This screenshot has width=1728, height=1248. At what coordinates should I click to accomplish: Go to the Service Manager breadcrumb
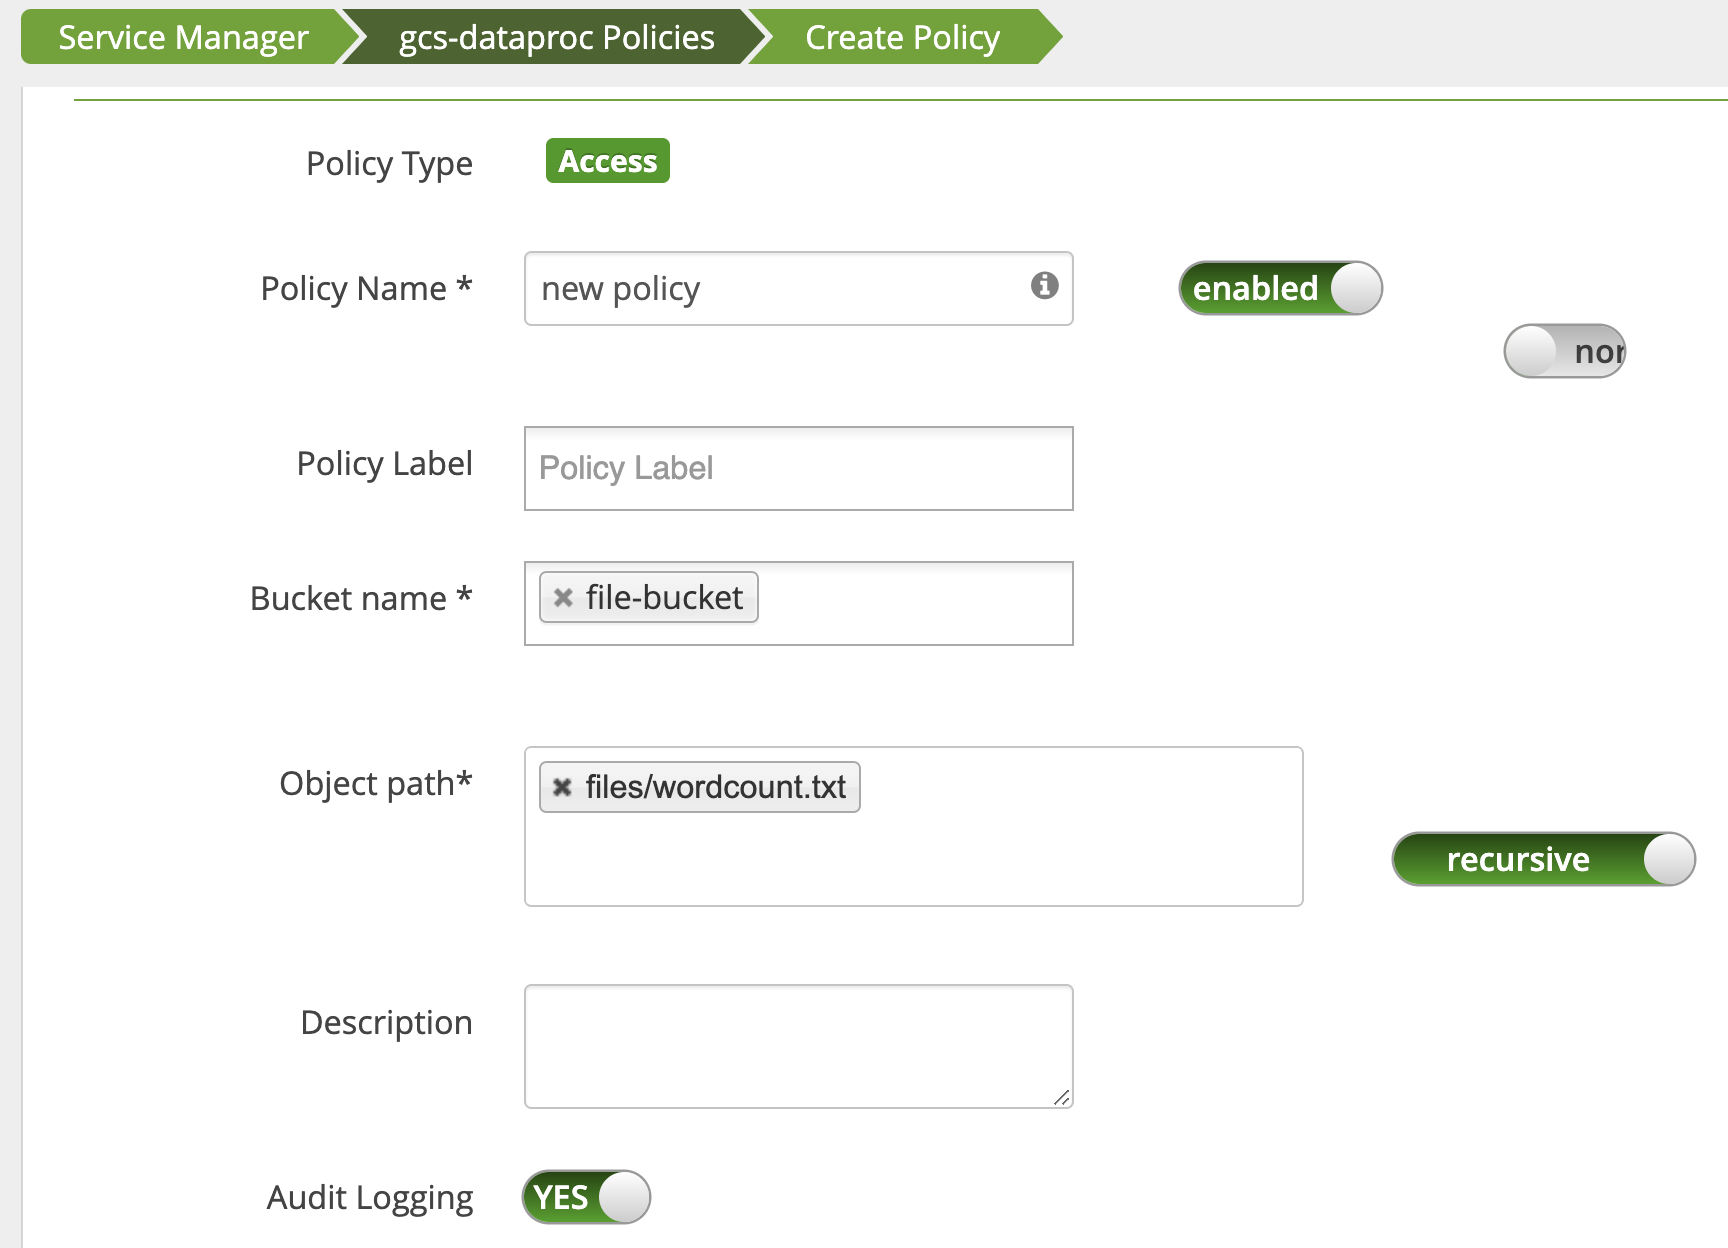point(183,38)
